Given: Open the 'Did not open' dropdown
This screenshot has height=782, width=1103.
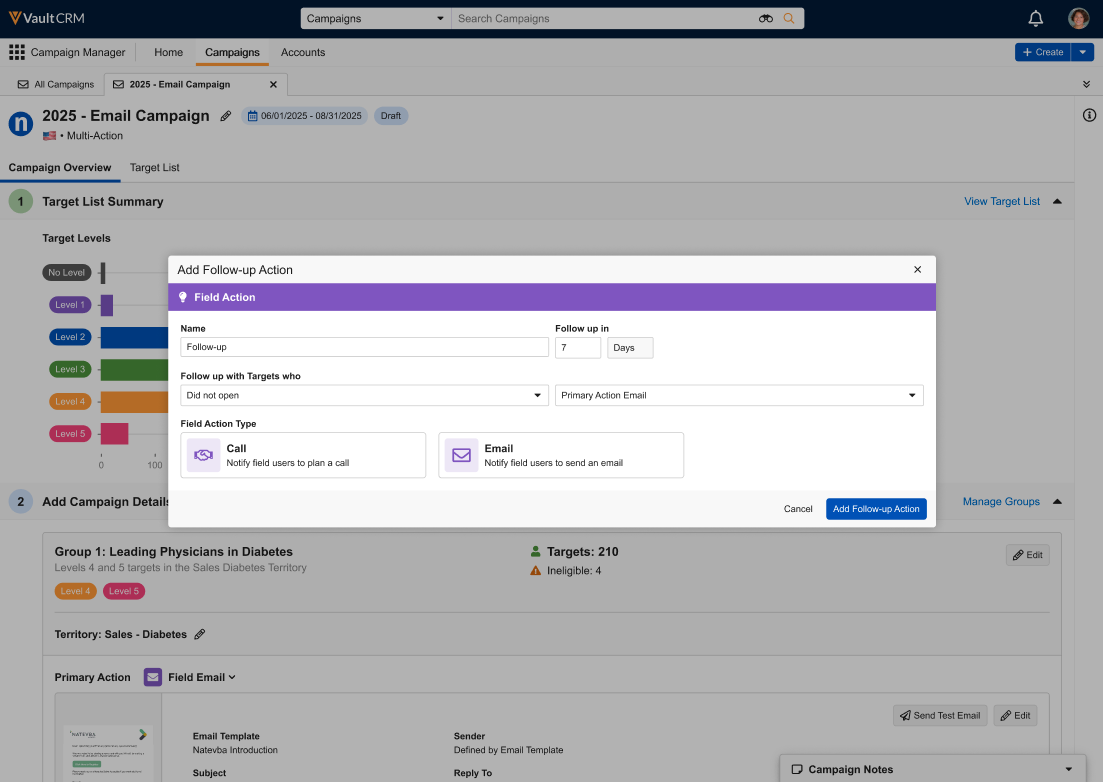Looking at the screenshot, I should (x=364, y=395).
